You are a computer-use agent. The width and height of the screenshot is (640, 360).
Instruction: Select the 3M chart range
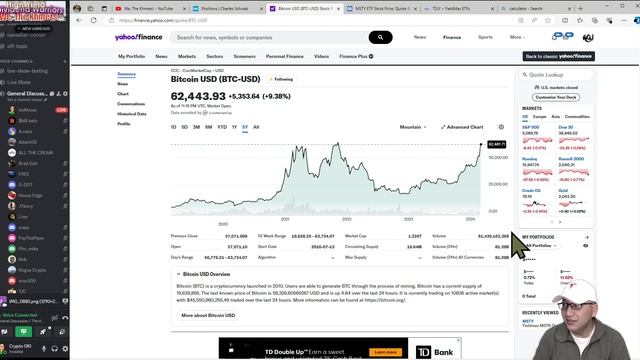(196, 127)
